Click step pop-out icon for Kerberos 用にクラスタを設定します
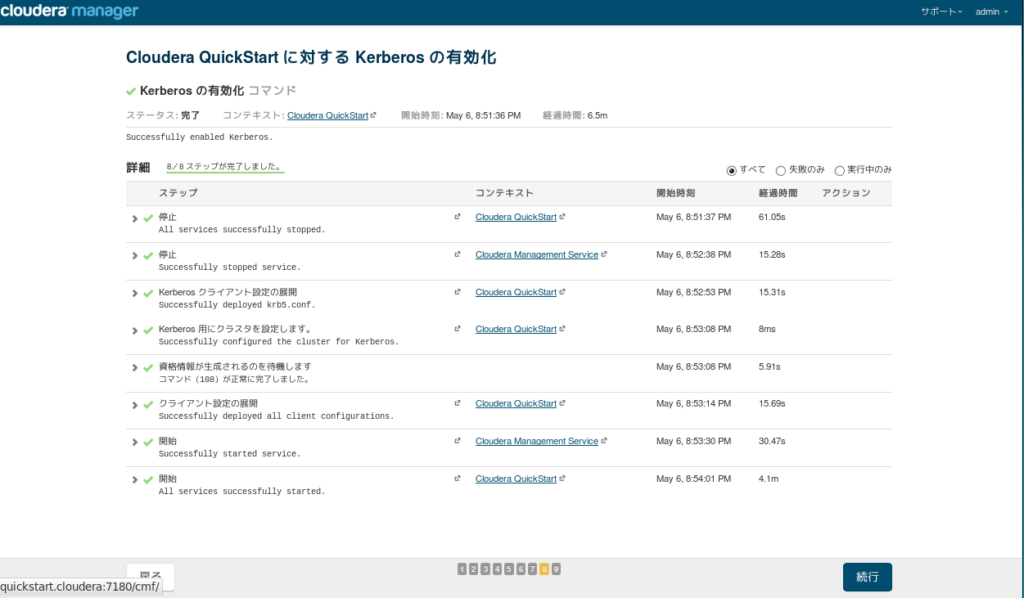The width and height of the screenshot is (1024, 598). [x=457, y=329]
